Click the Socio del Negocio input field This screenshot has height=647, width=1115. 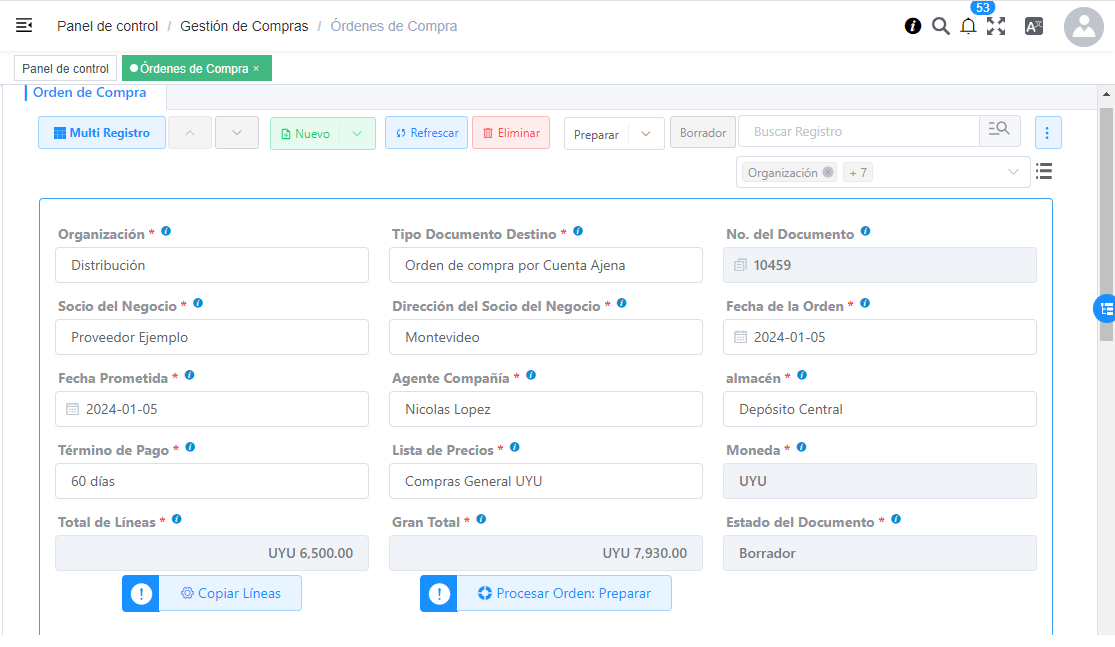[212, 337]
